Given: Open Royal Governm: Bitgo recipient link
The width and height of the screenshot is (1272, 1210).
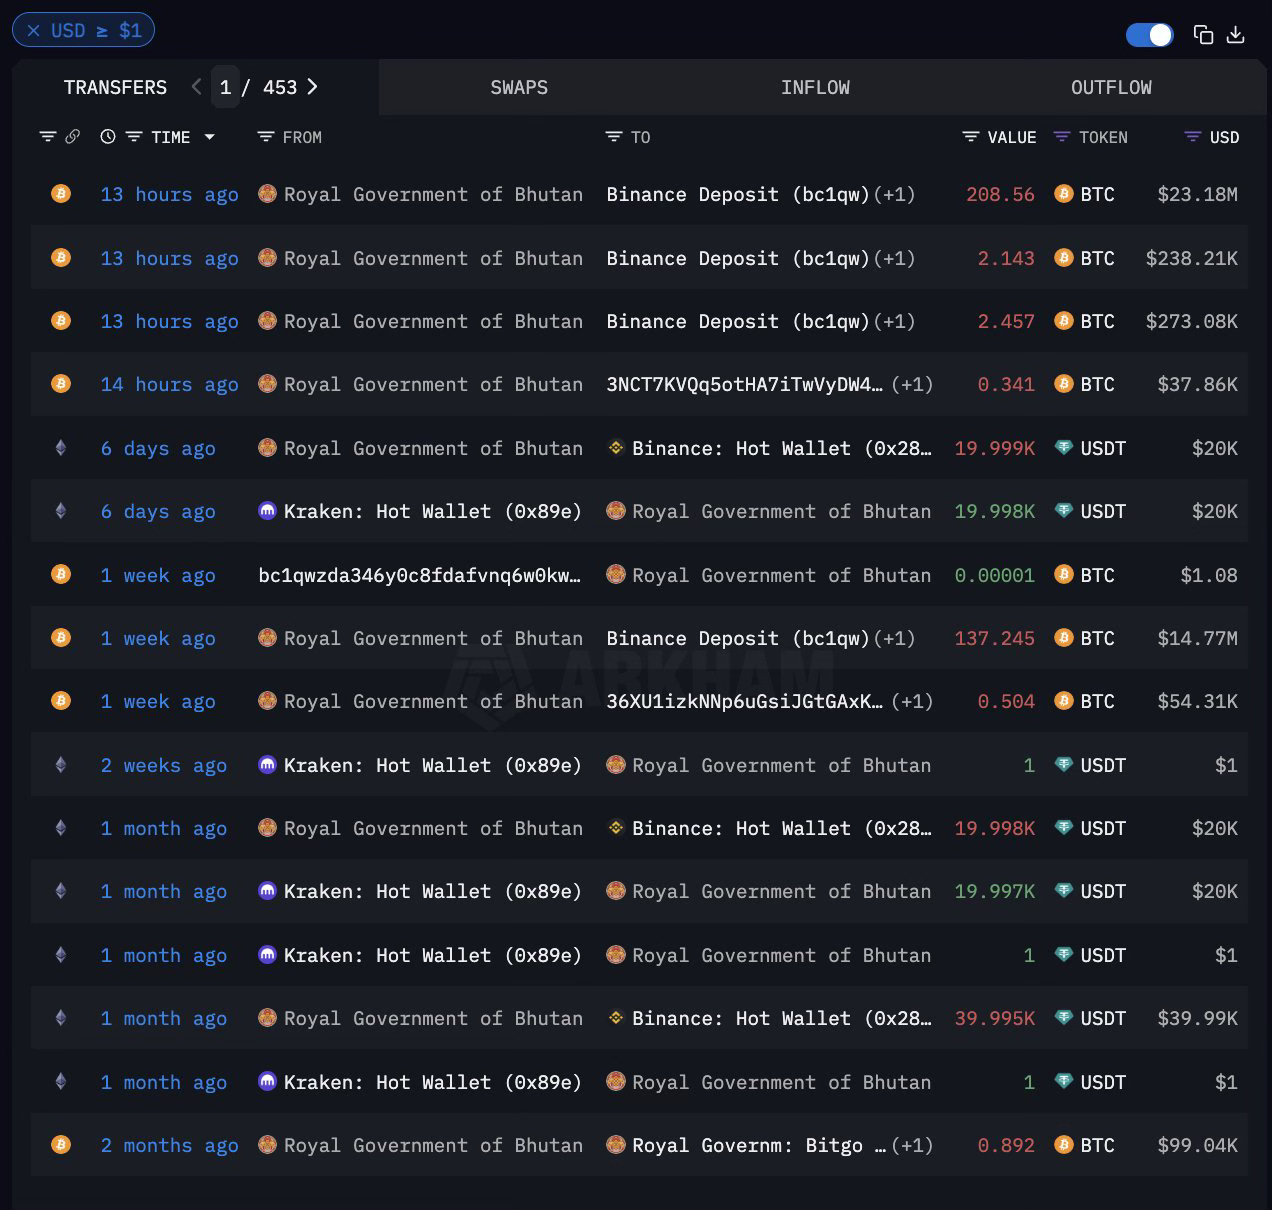Looking at the screenshot, I should click(758, 1146).
